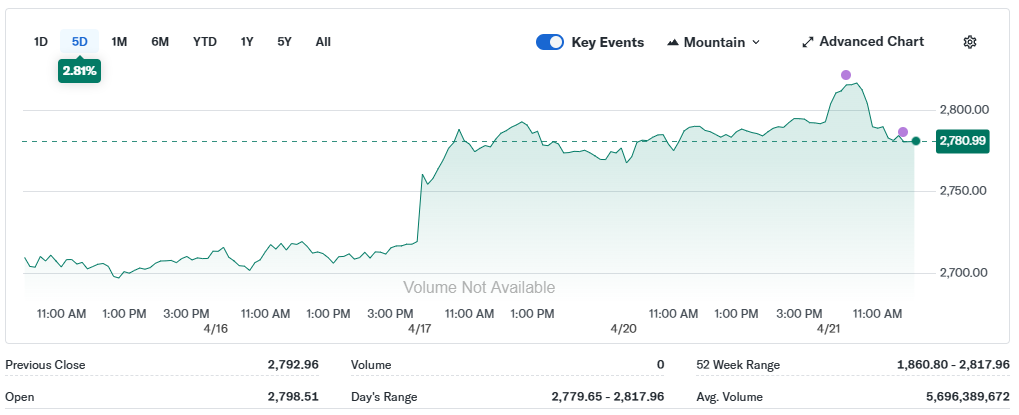Click the Mountain chart type icon

(x=673, y=42)
